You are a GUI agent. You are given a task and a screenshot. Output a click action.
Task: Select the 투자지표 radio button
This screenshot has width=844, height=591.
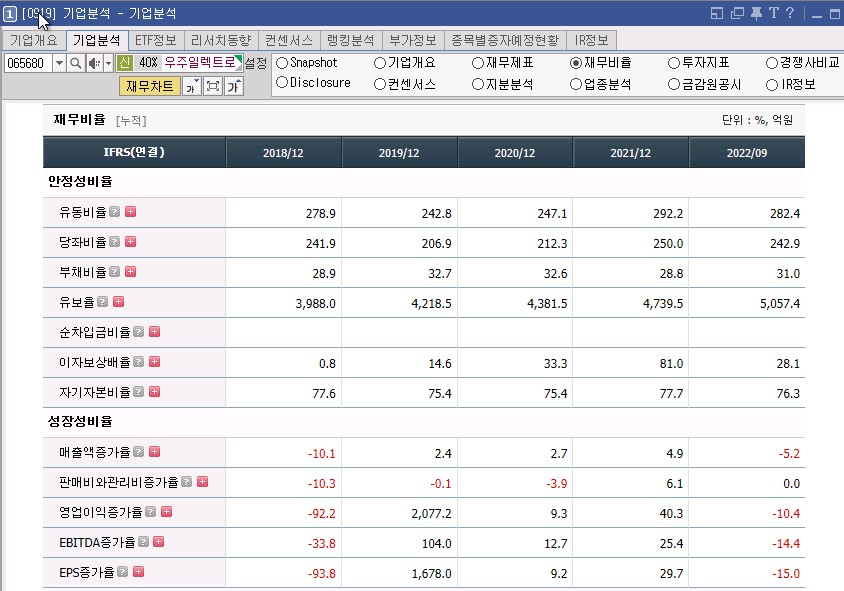(x=674, y=63)
